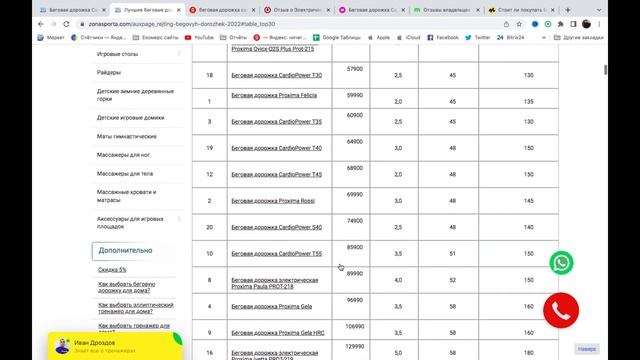Viewport: 640px width, 360px height.
Task: Open the Массажеры для тела category
Action: pyautogui.click(x=124, y=173)
